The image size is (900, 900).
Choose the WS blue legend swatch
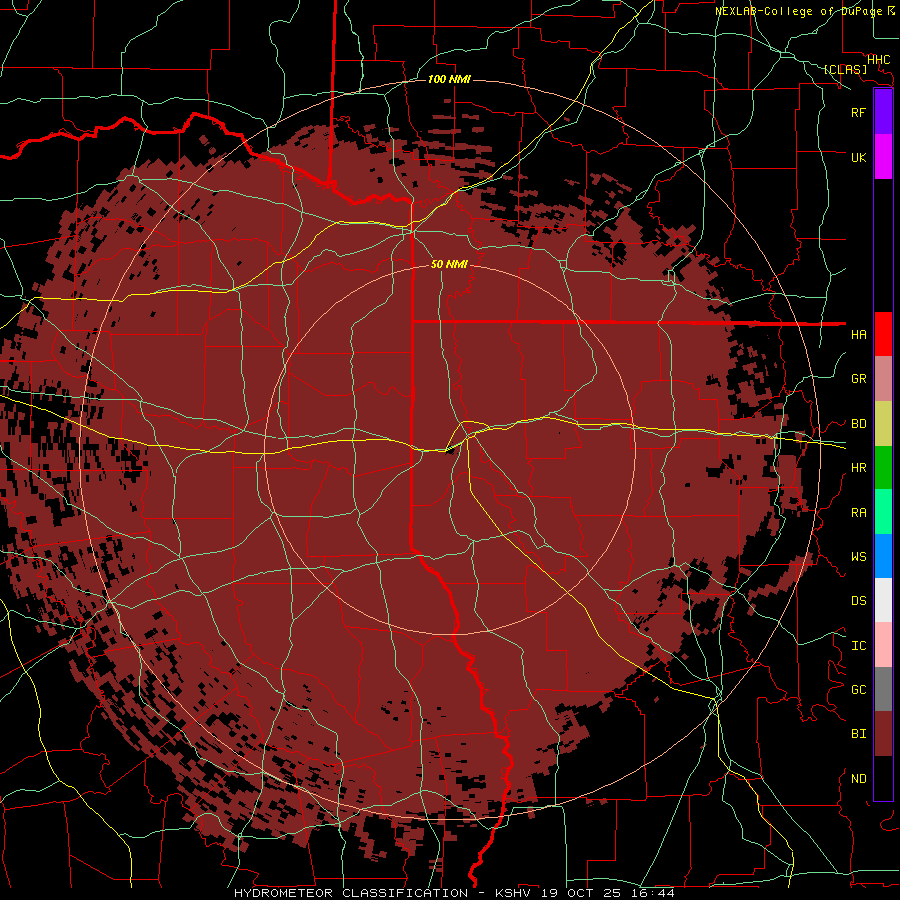coord(883,556)
